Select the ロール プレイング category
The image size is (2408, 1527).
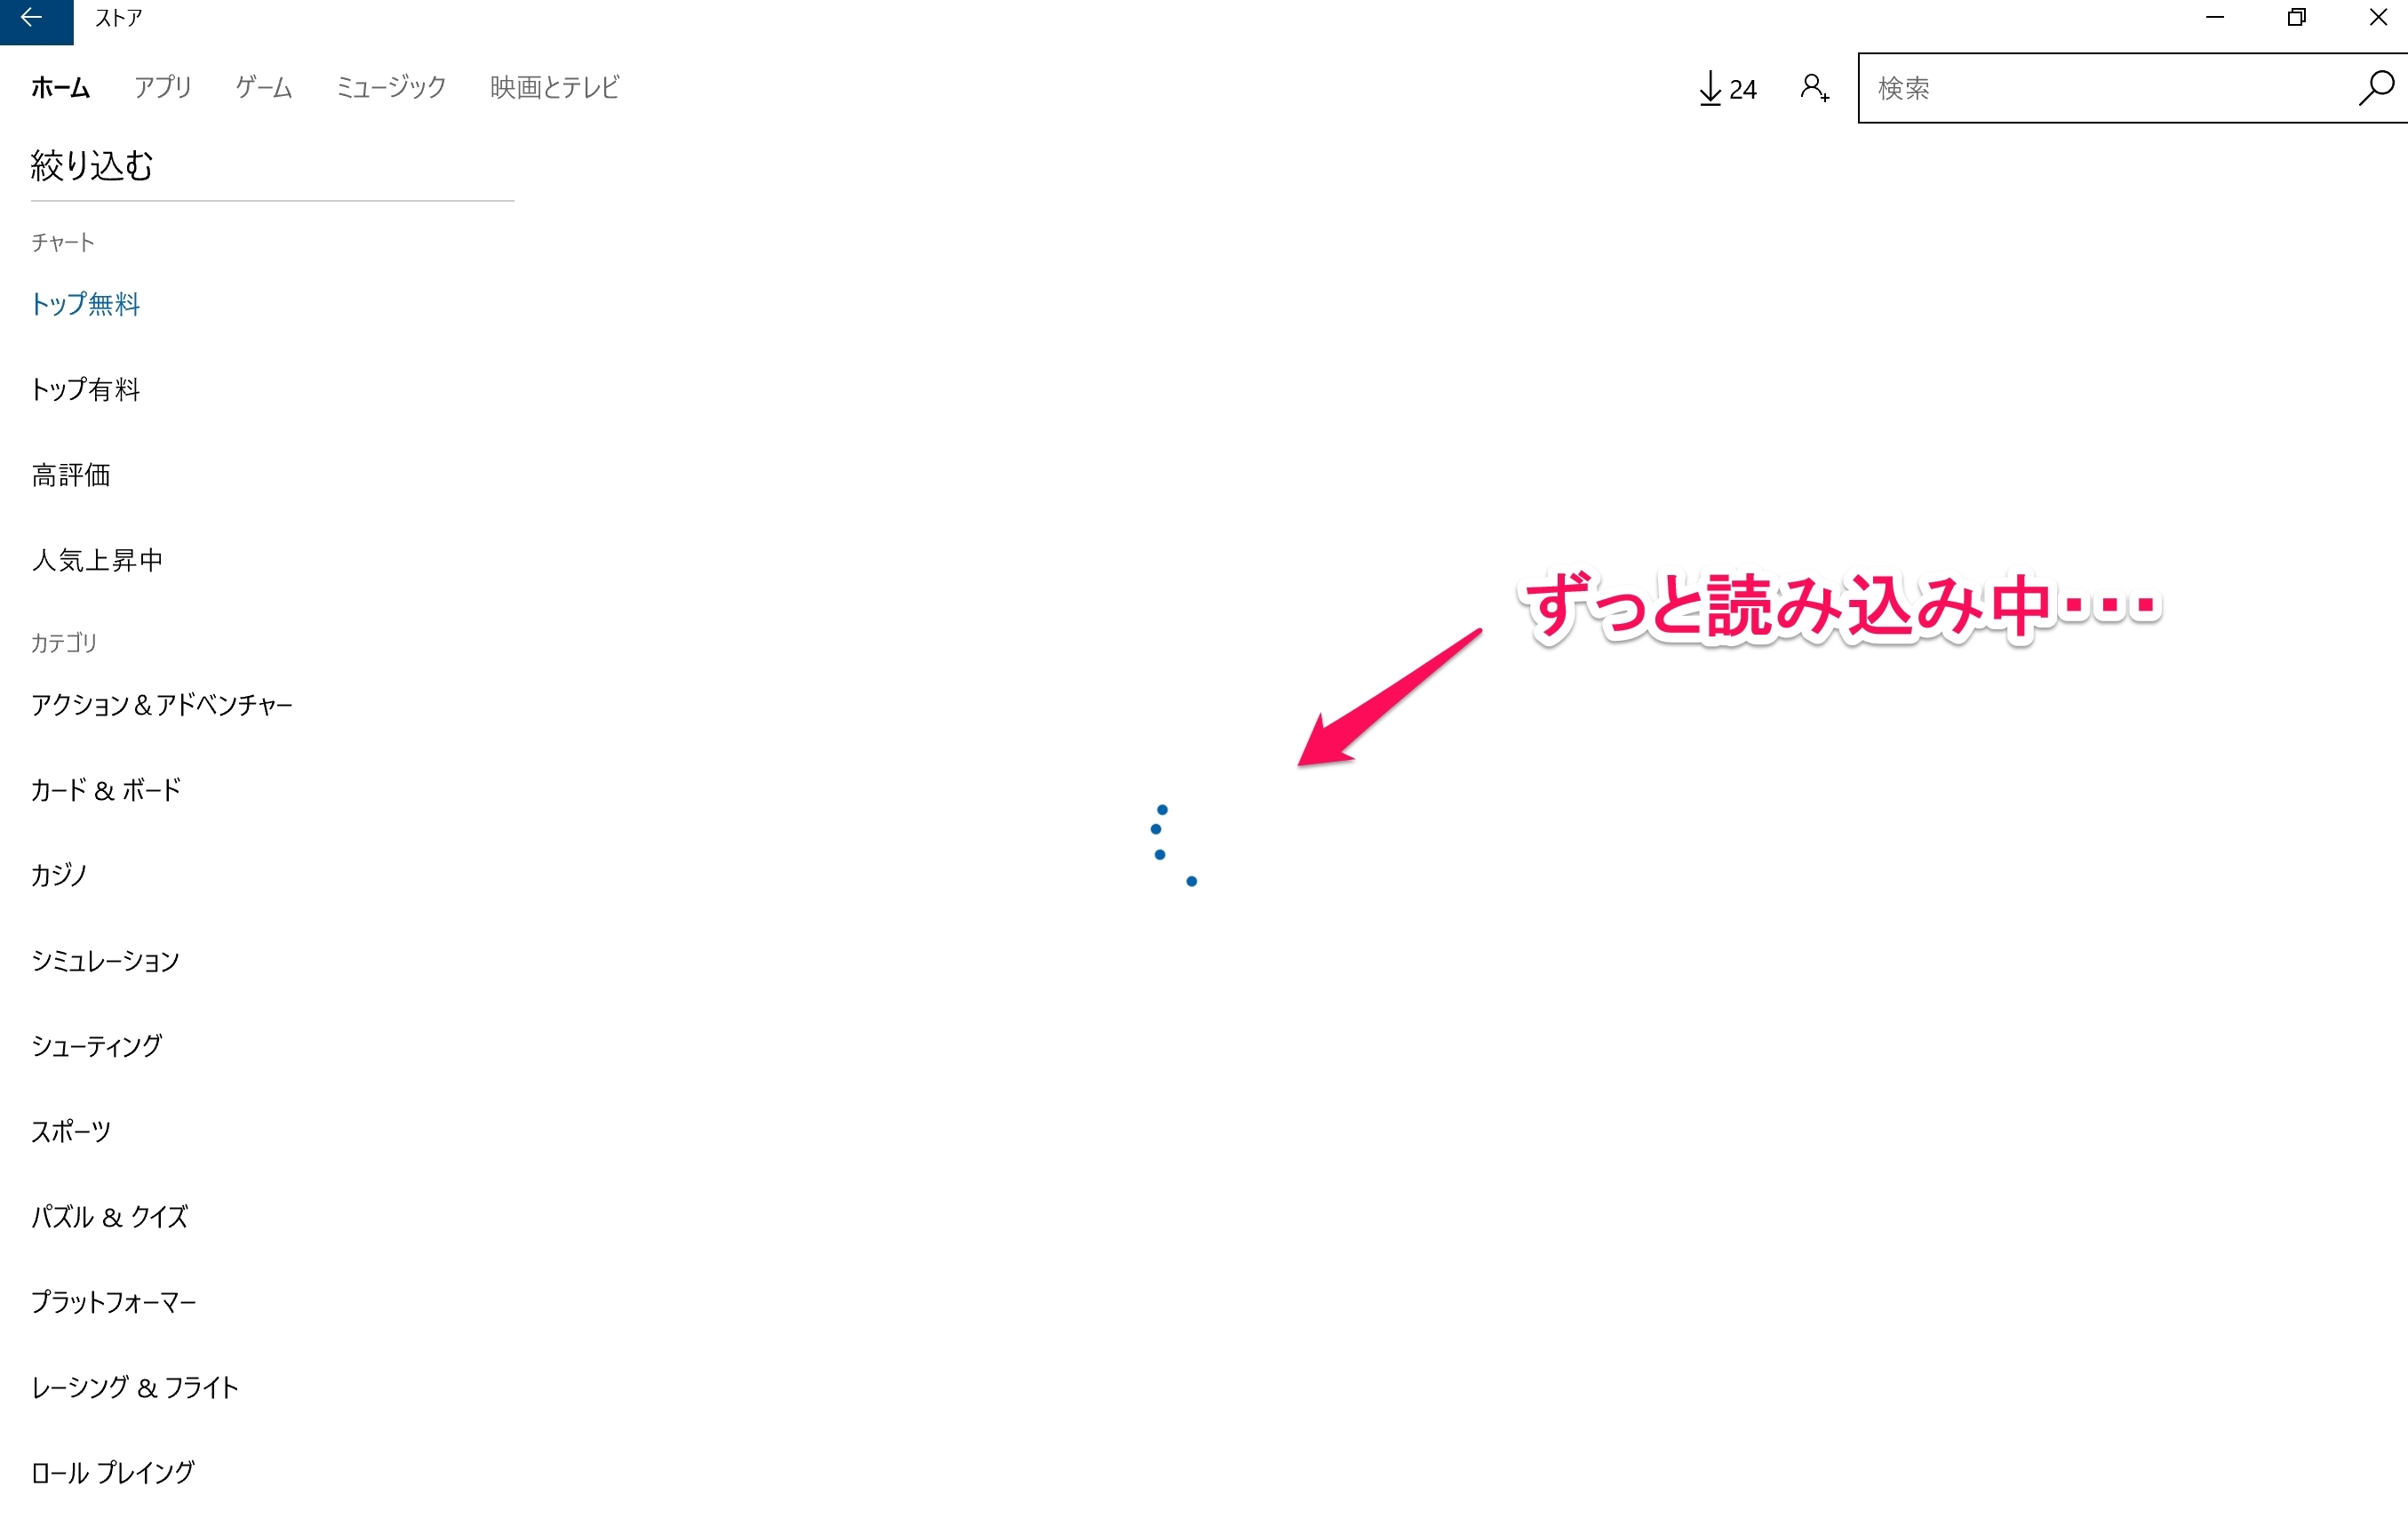click(113, 1472)
